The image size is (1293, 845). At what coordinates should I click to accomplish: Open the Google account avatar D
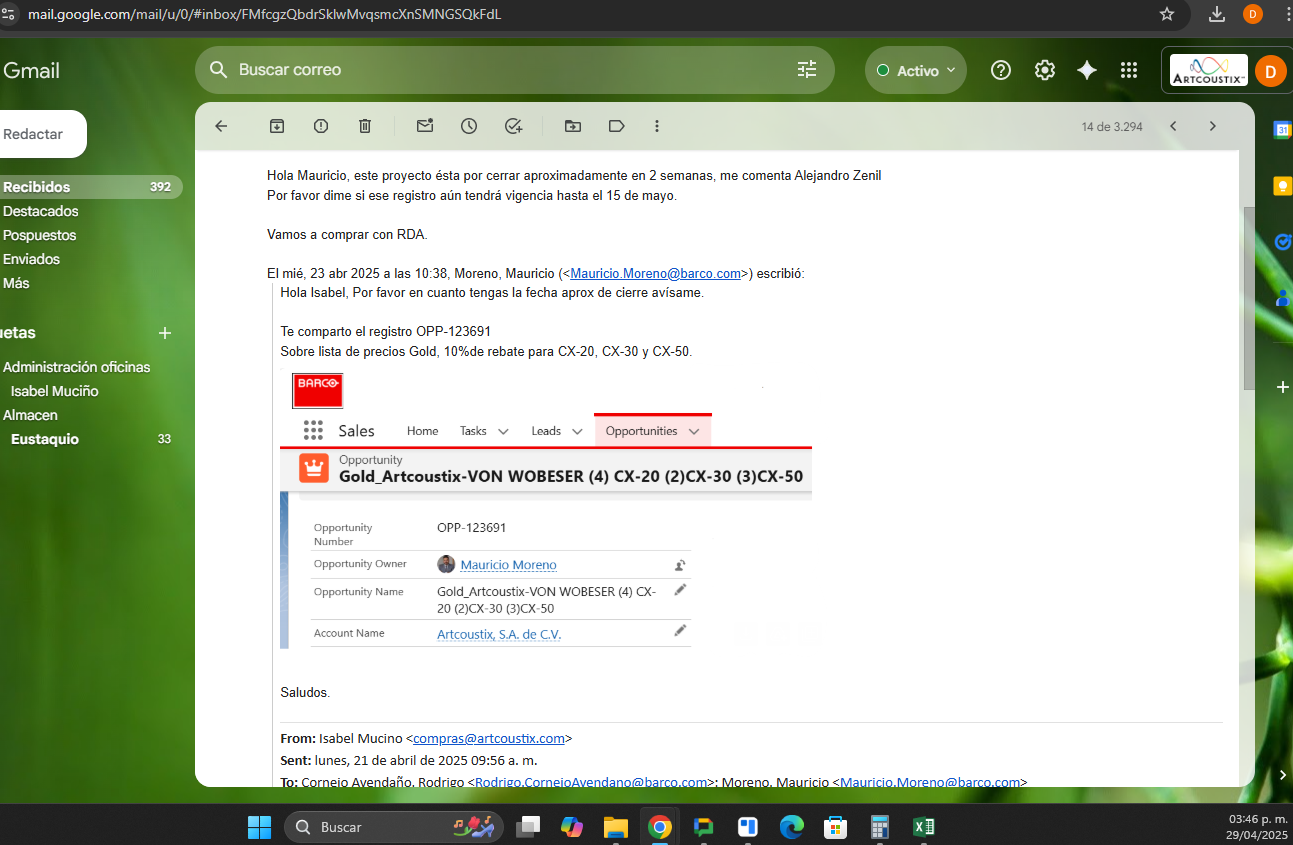pos(1271,71)
